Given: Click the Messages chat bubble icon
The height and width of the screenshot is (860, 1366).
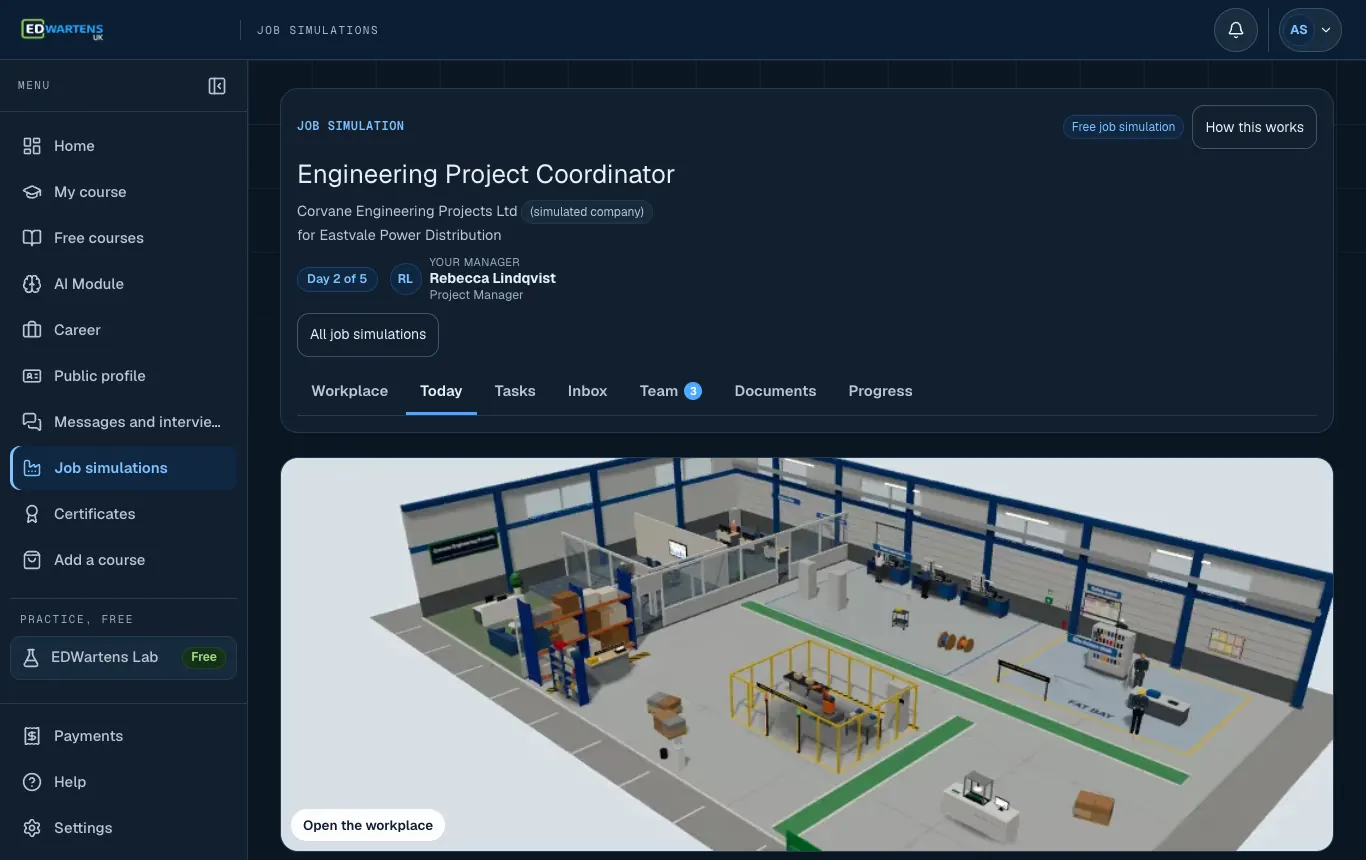Looking at the screenshot, I should point(32,422).
